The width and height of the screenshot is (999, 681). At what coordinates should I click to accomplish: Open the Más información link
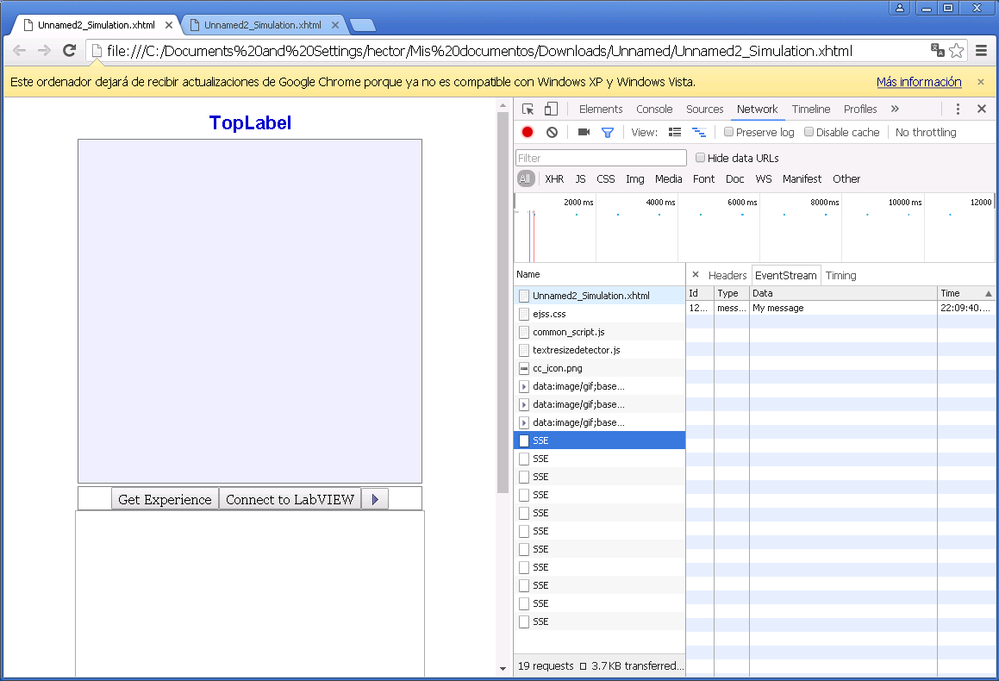(919, 82)
